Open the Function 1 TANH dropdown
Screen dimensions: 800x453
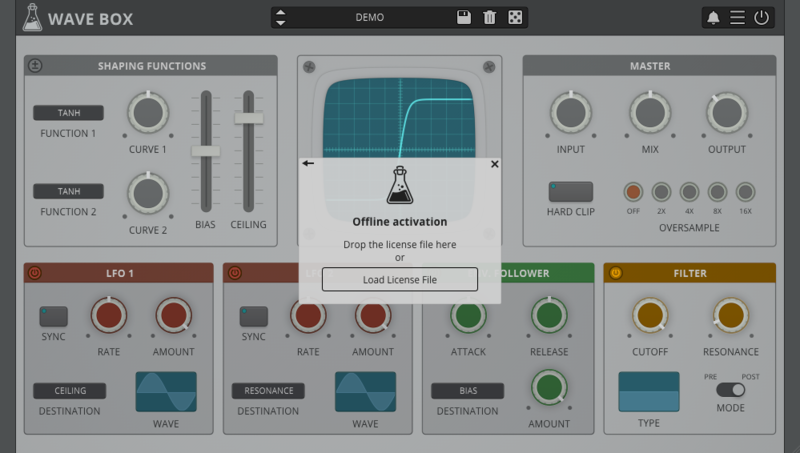point(68,113)
